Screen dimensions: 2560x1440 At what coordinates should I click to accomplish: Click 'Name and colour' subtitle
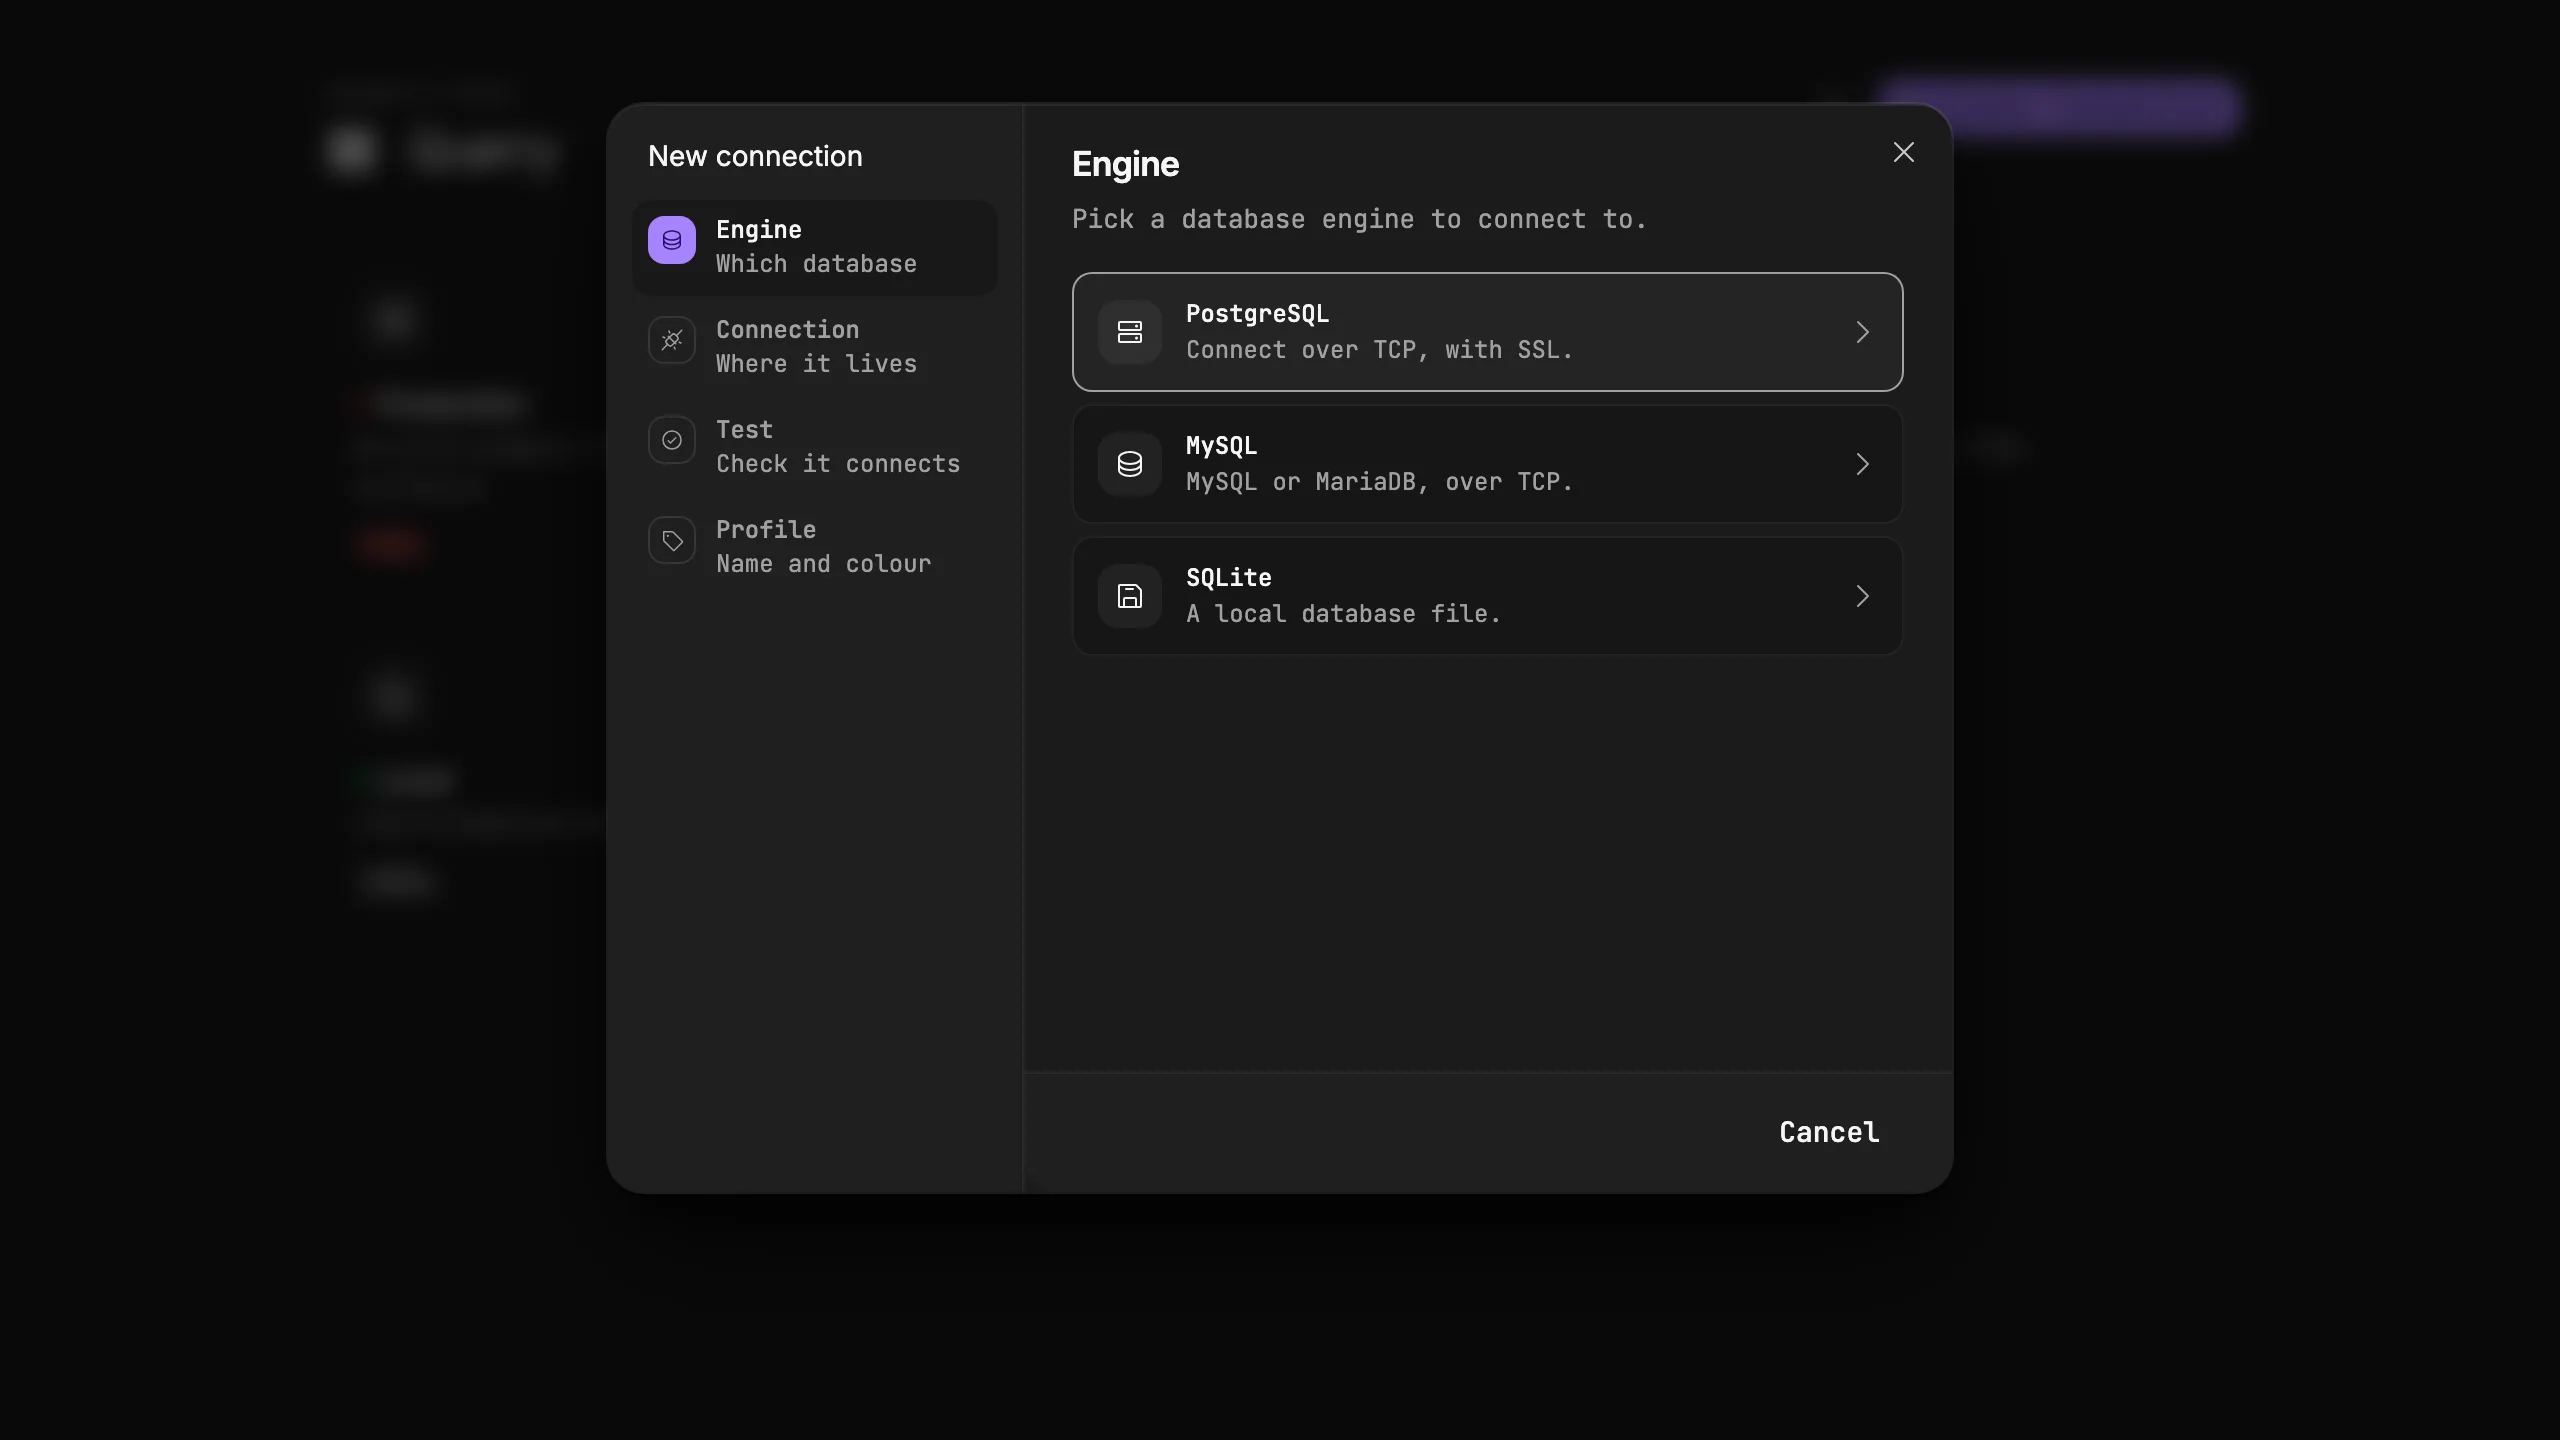click(x=823, y=564)
